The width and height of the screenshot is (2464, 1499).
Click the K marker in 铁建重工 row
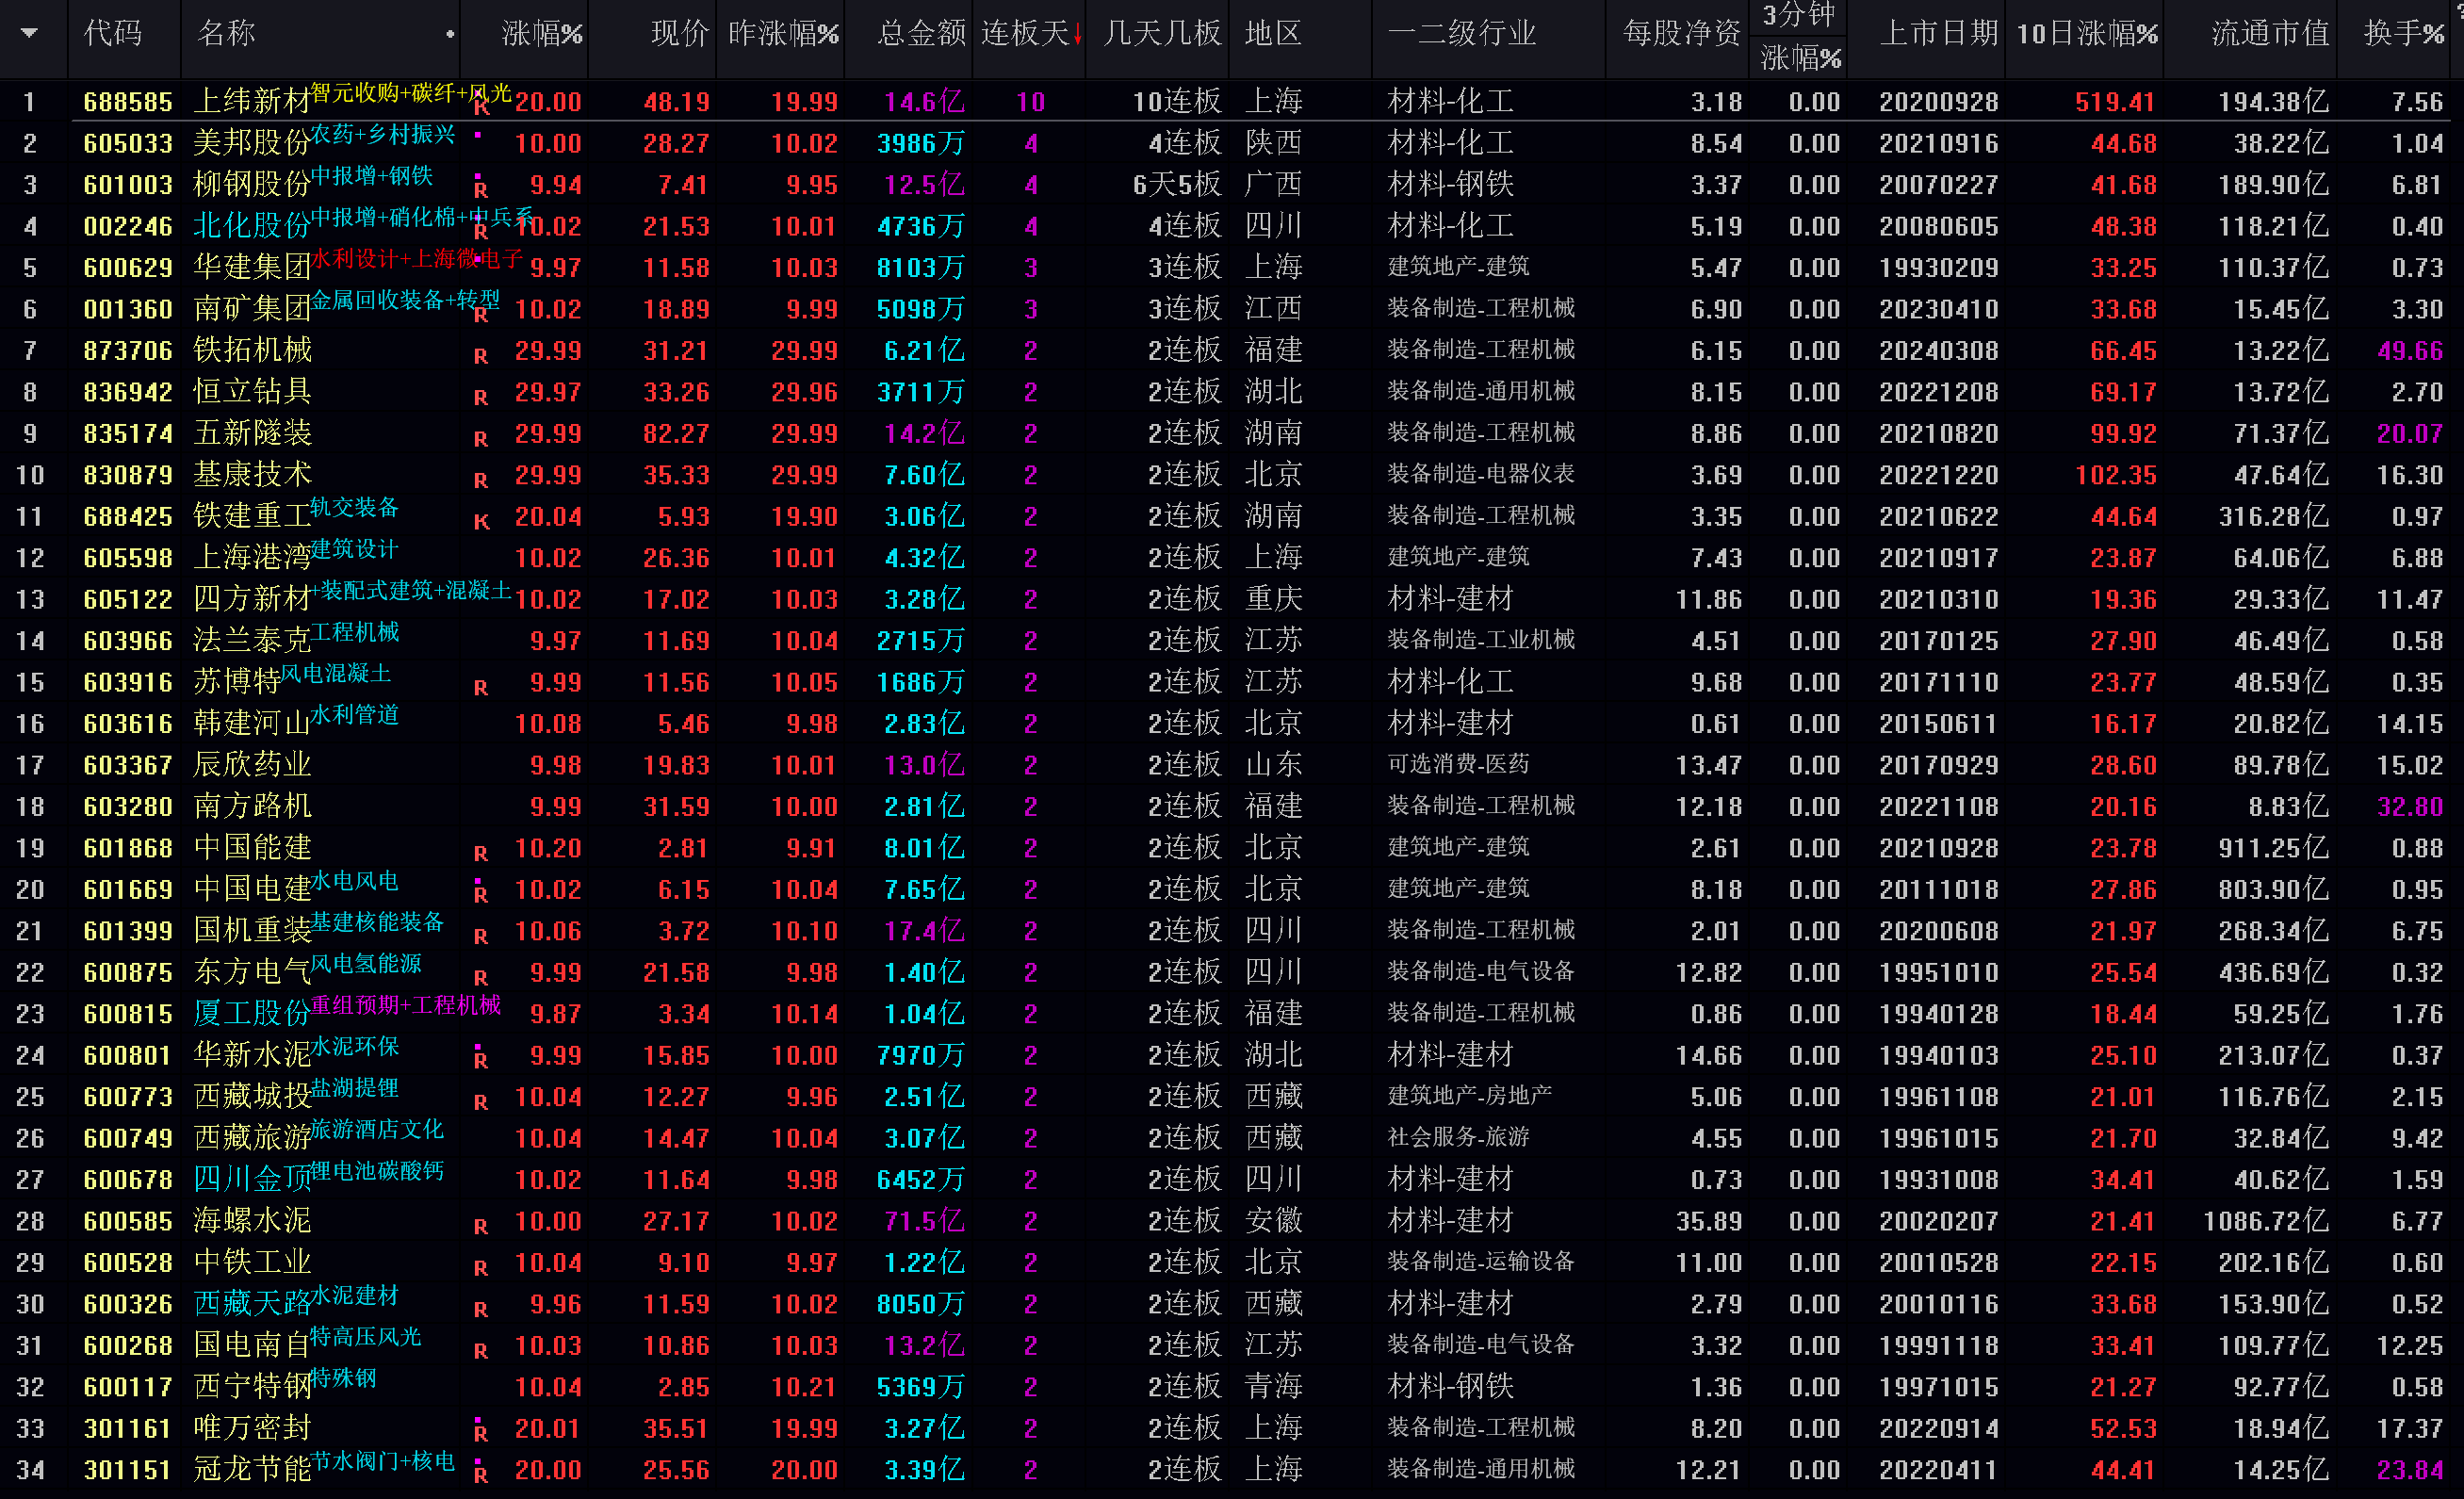481,521
